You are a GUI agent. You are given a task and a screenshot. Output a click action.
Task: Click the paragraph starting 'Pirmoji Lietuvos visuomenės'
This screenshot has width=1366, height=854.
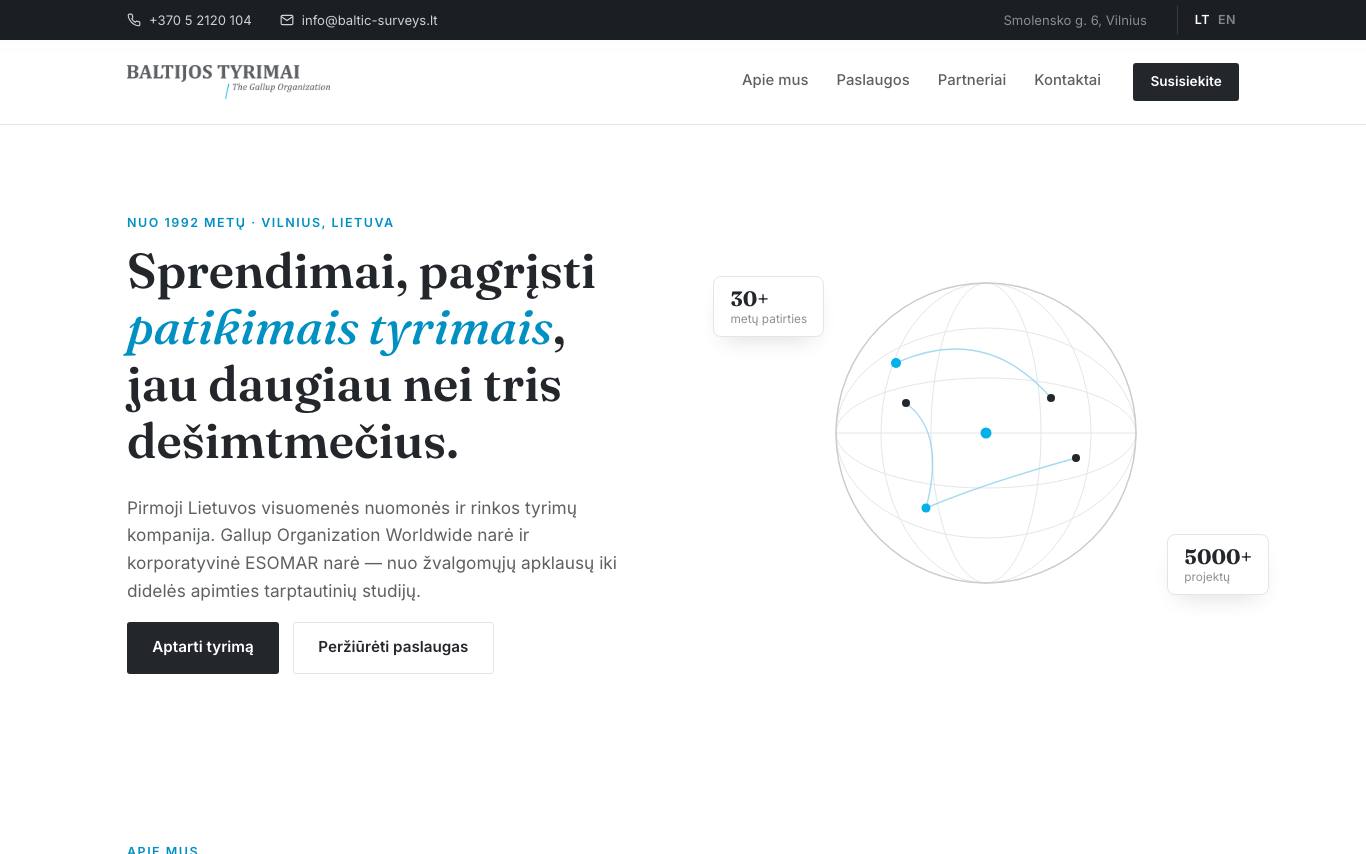click(372, 549)
